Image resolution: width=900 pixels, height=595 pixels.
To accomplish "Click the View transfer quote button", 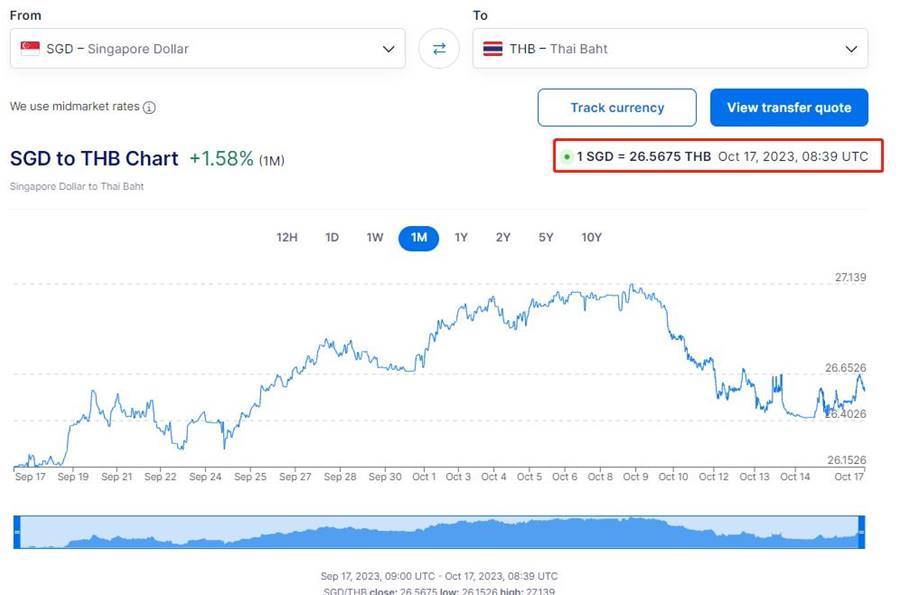I will (789, 107).
